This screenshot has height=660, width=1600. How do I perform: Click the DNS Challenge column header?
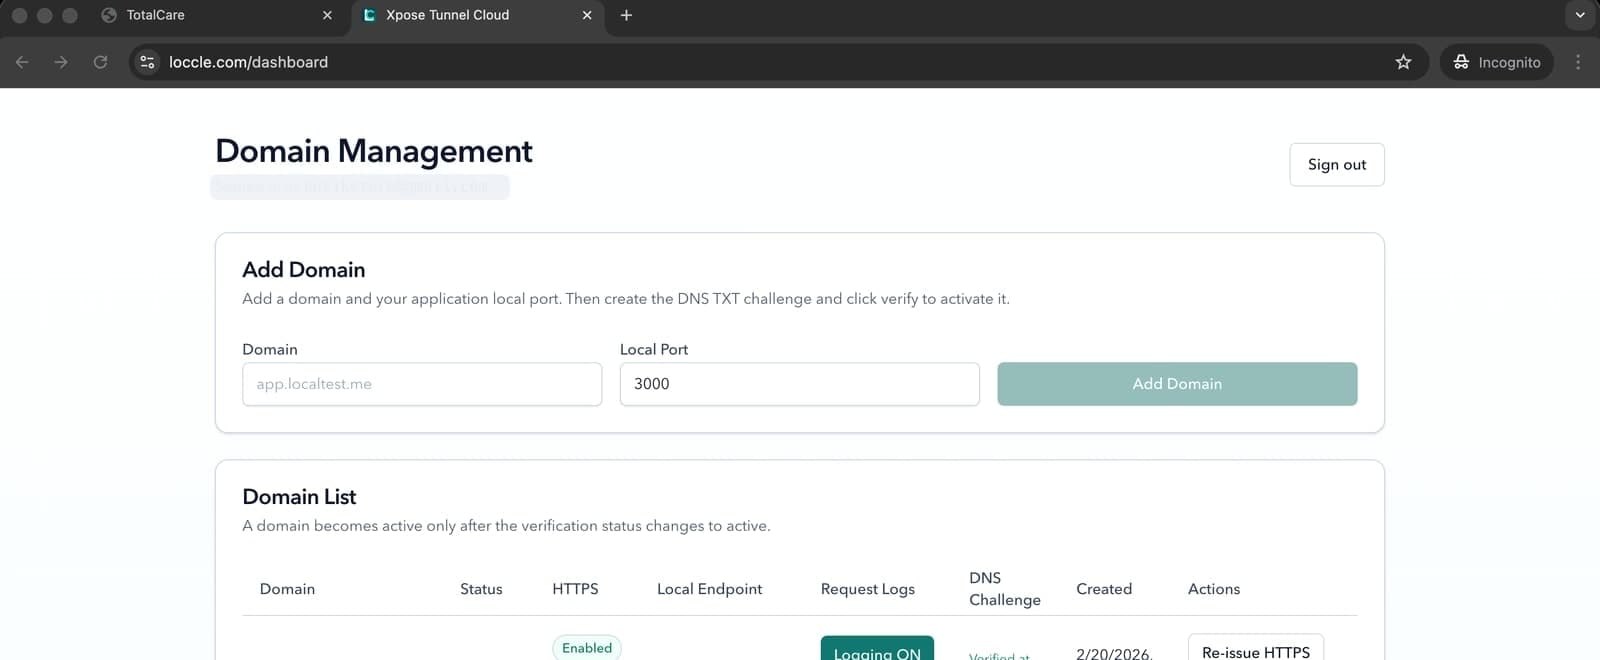1005,589
